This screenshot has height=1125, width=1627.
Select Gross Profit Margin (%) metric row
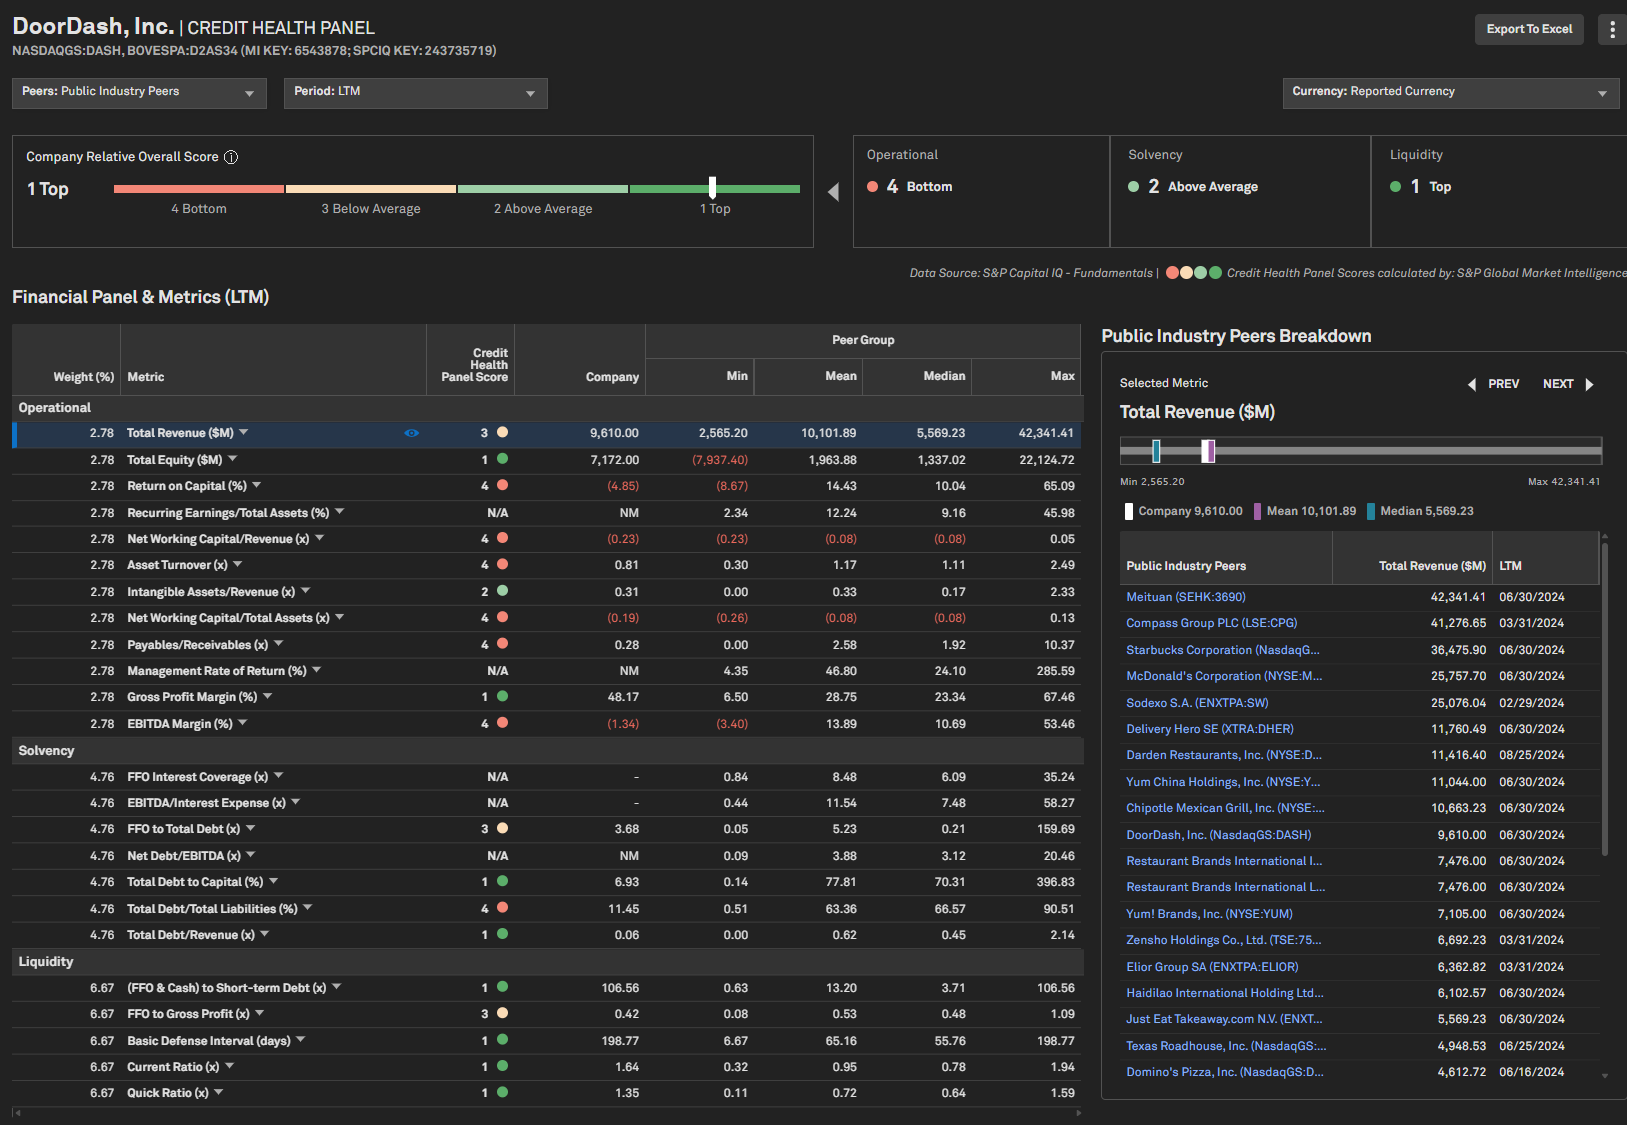547,697
